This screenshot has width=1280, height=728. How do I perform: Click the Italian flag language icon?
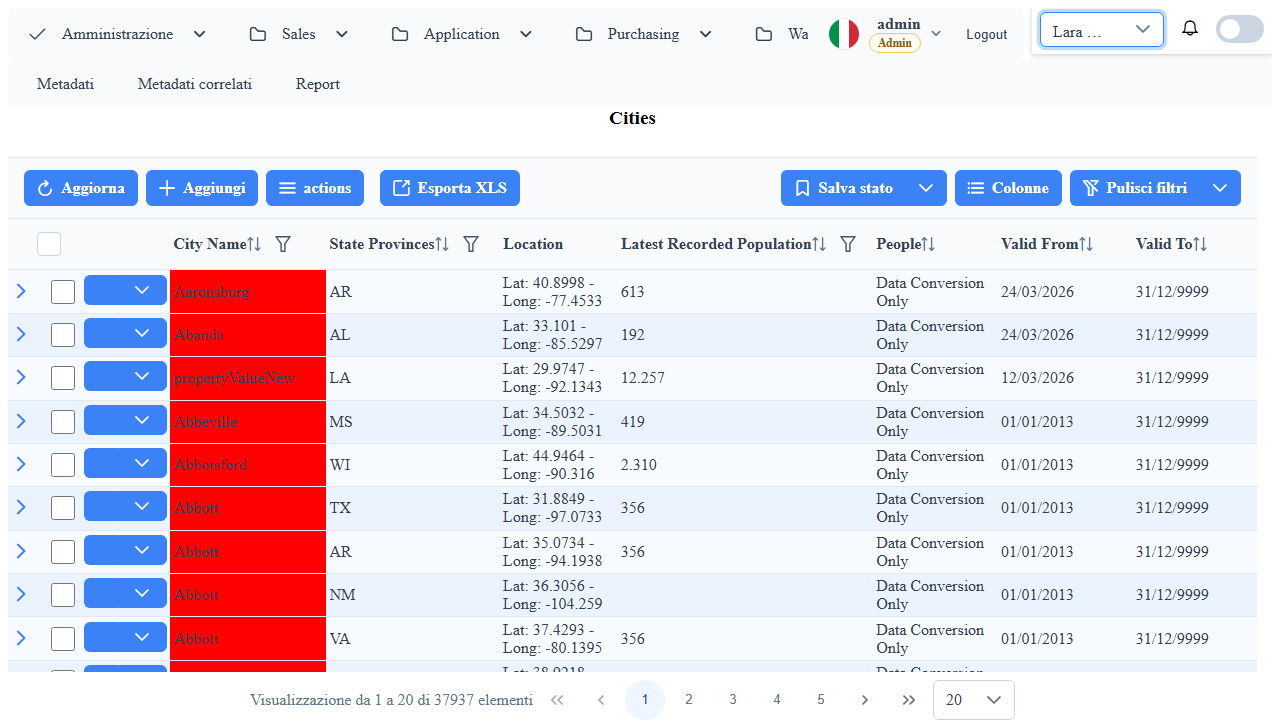pos(844,34)
